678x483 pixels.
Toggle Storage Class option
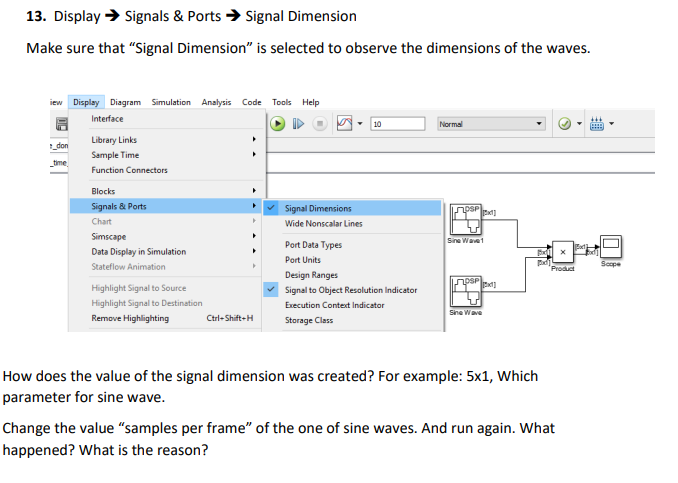pos(352,320)
